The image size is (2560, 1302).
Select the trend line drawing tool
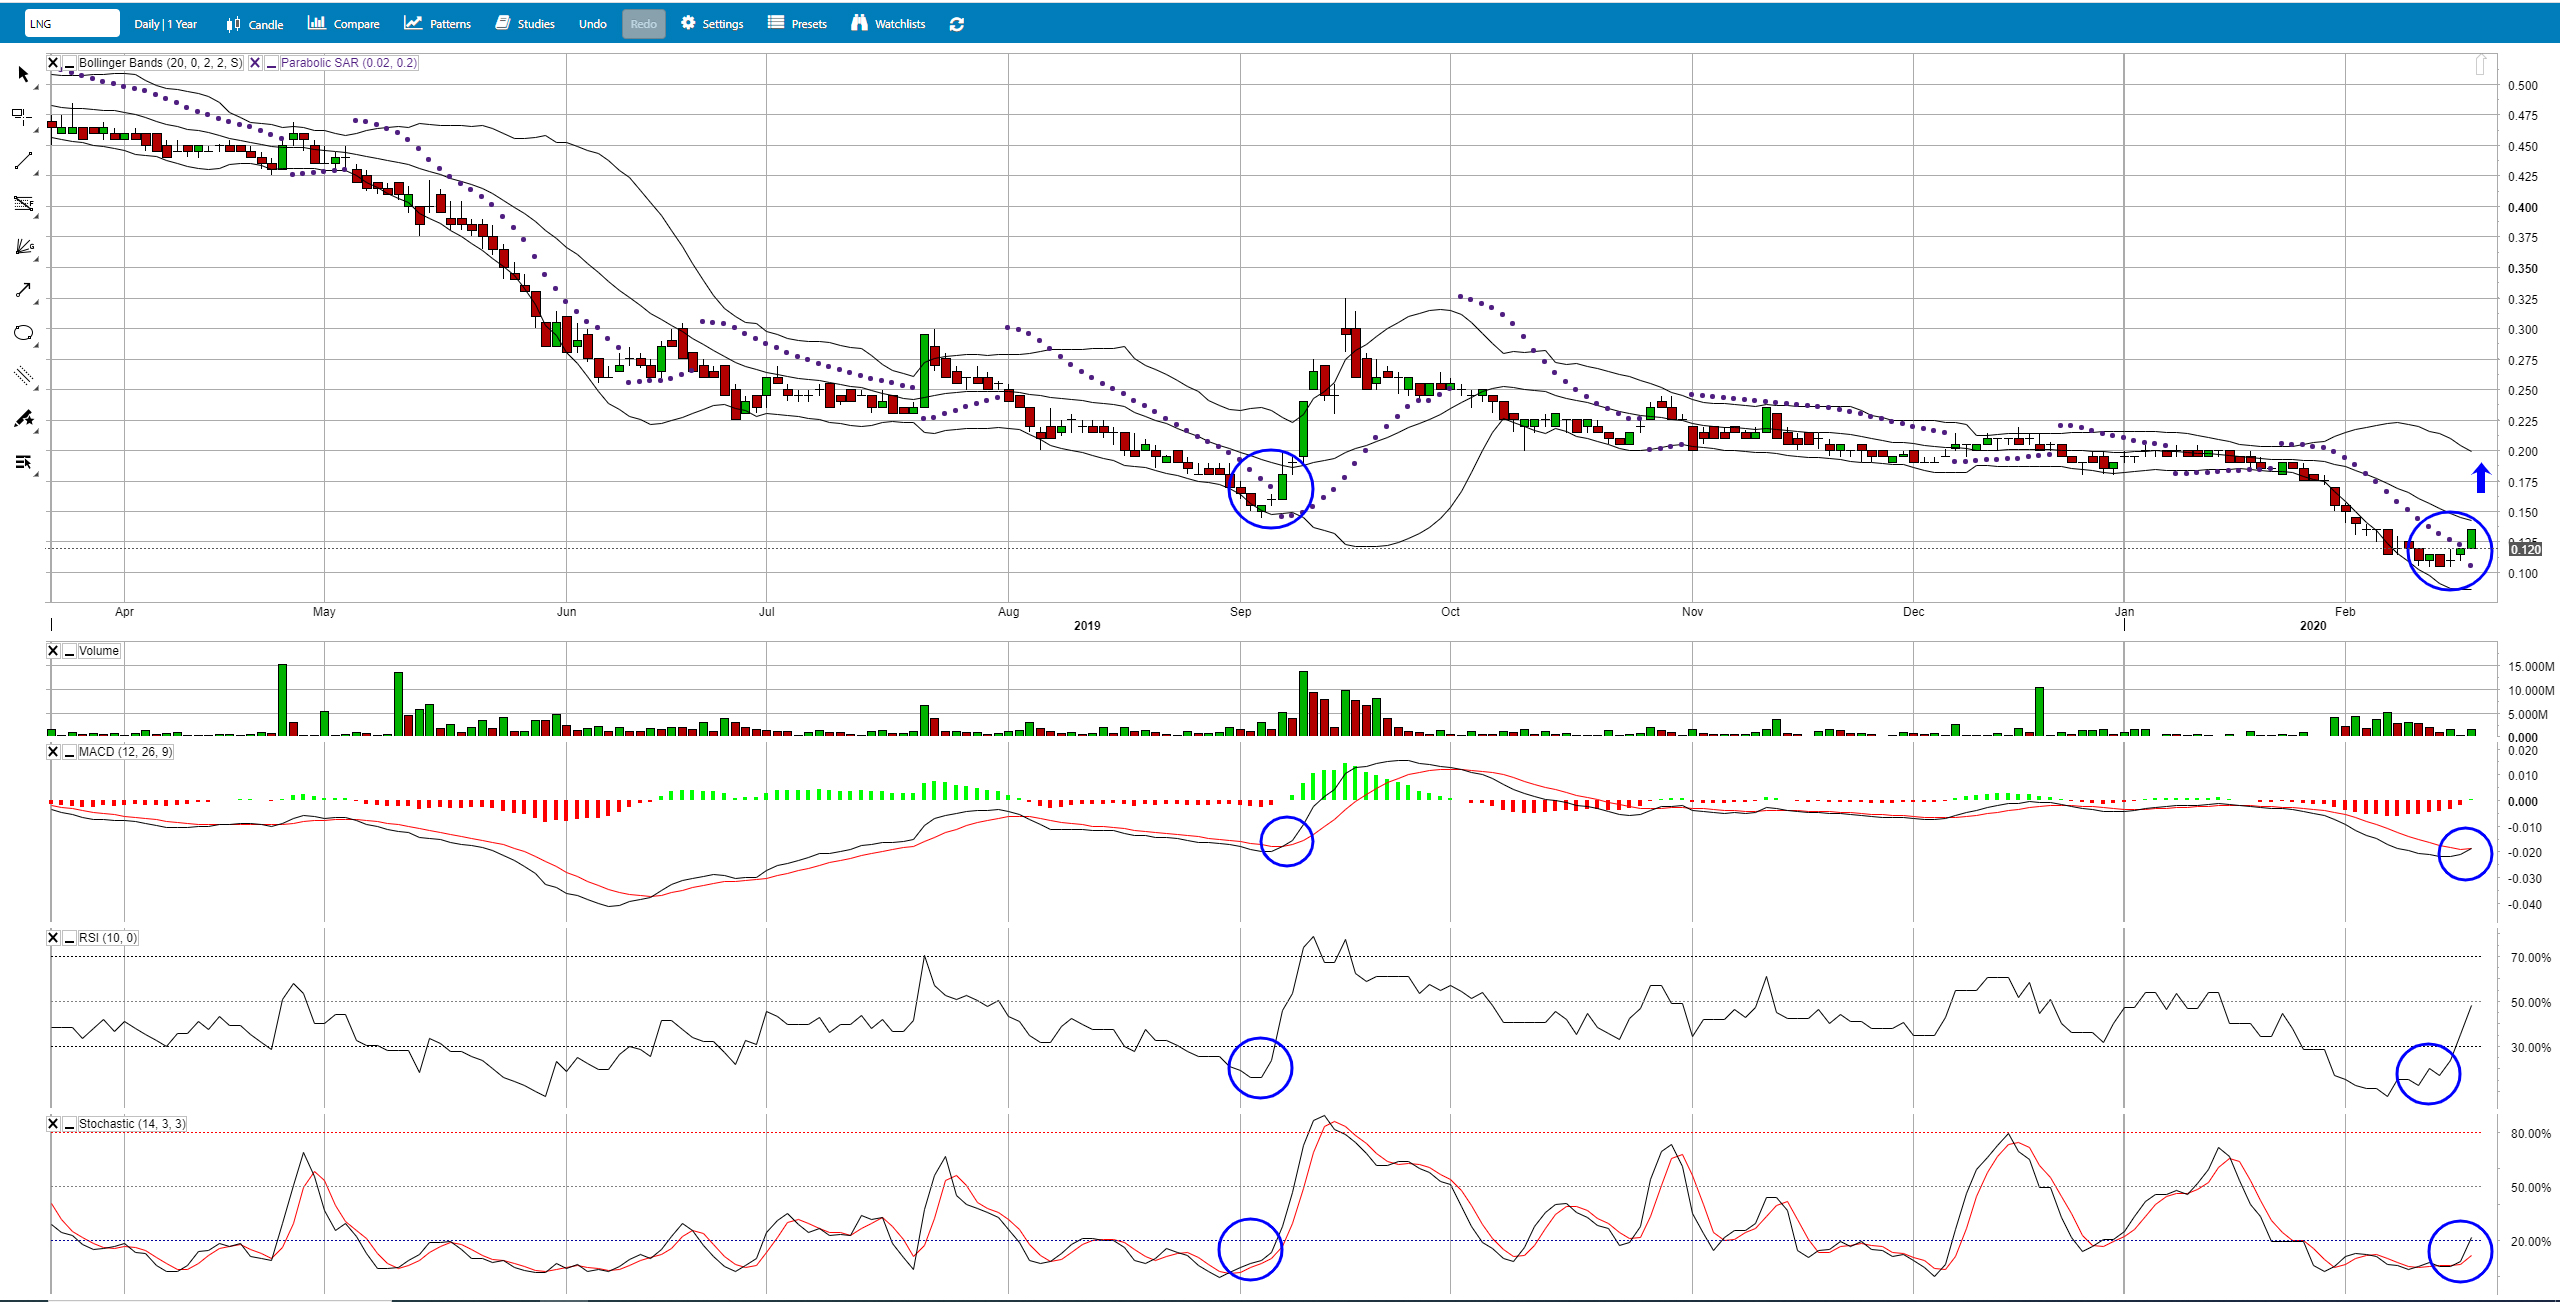tap(23, 161)
